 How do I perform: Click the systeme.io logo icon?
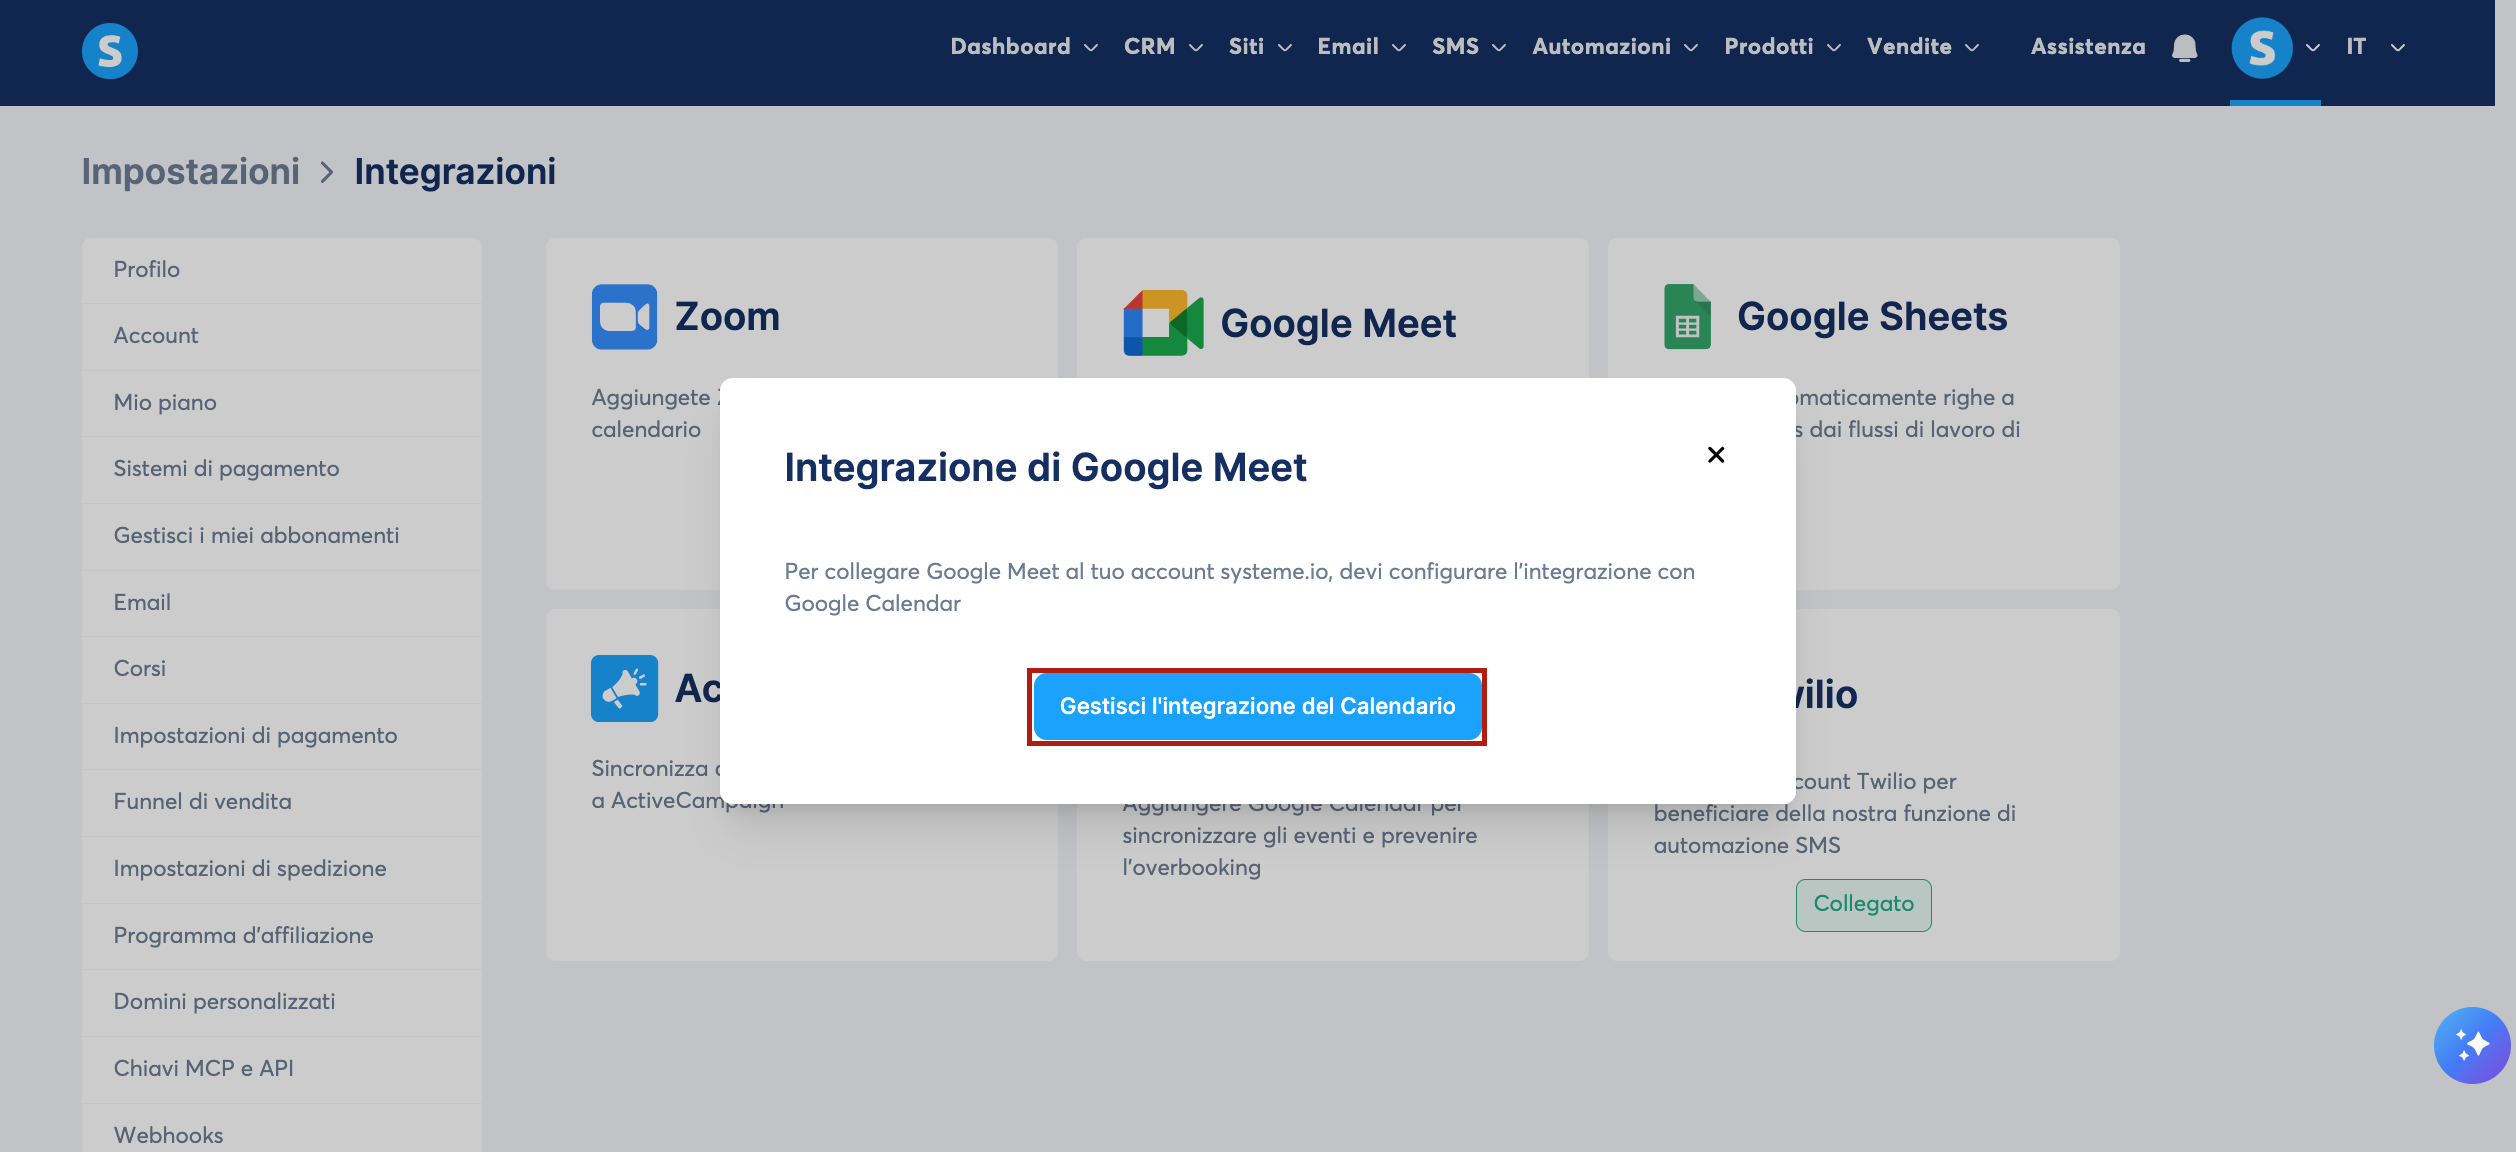(110, 50)
